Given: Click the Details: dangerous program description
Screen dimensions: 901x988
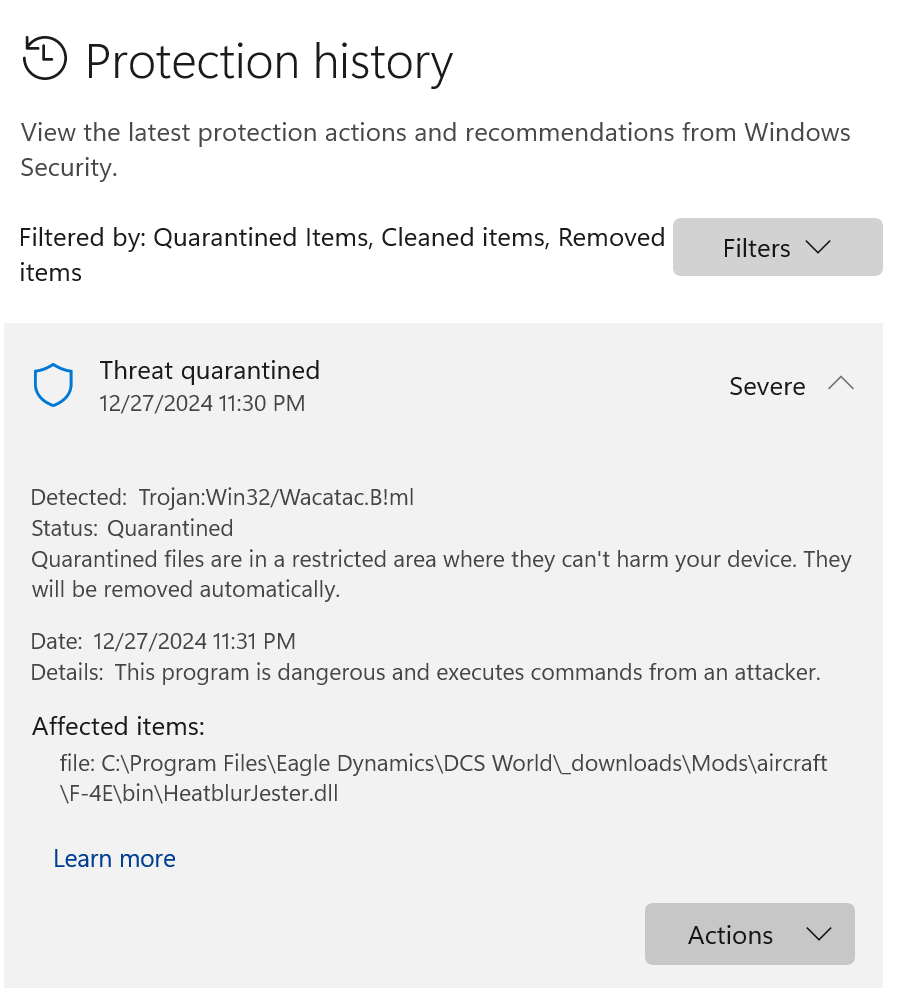Looking at the screenshot, I should pyautogui.click(x=425, y=672).
